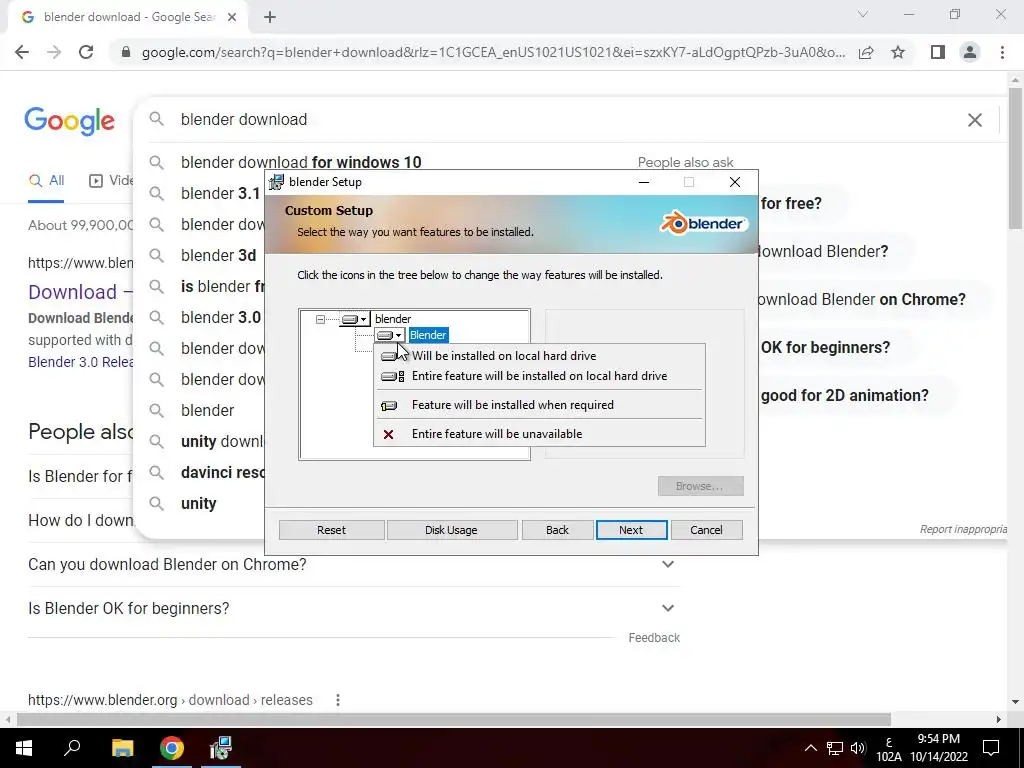The width and height of the screenshot is (1024, 768).
Task: Go Back in the blender Setup wizard
Action: (x=557, y=530)
